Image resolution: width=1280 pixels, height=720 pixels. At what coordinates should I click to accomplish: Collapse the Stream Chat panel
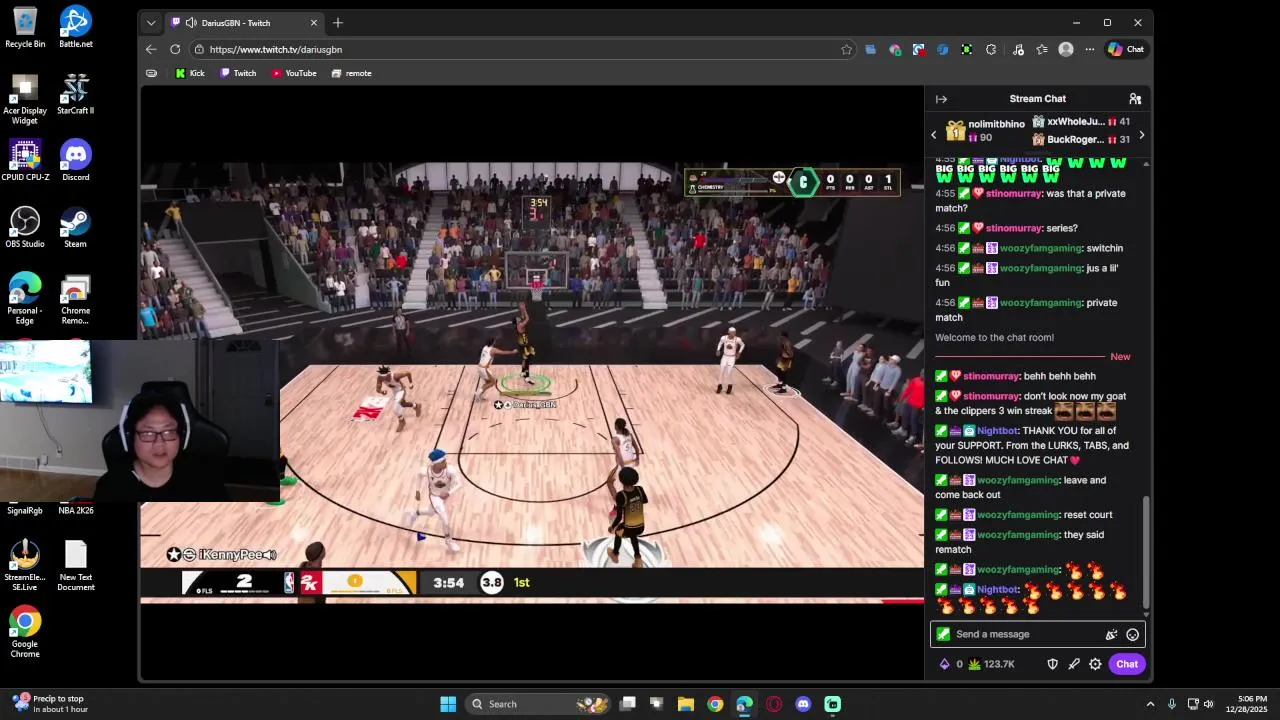941,99
